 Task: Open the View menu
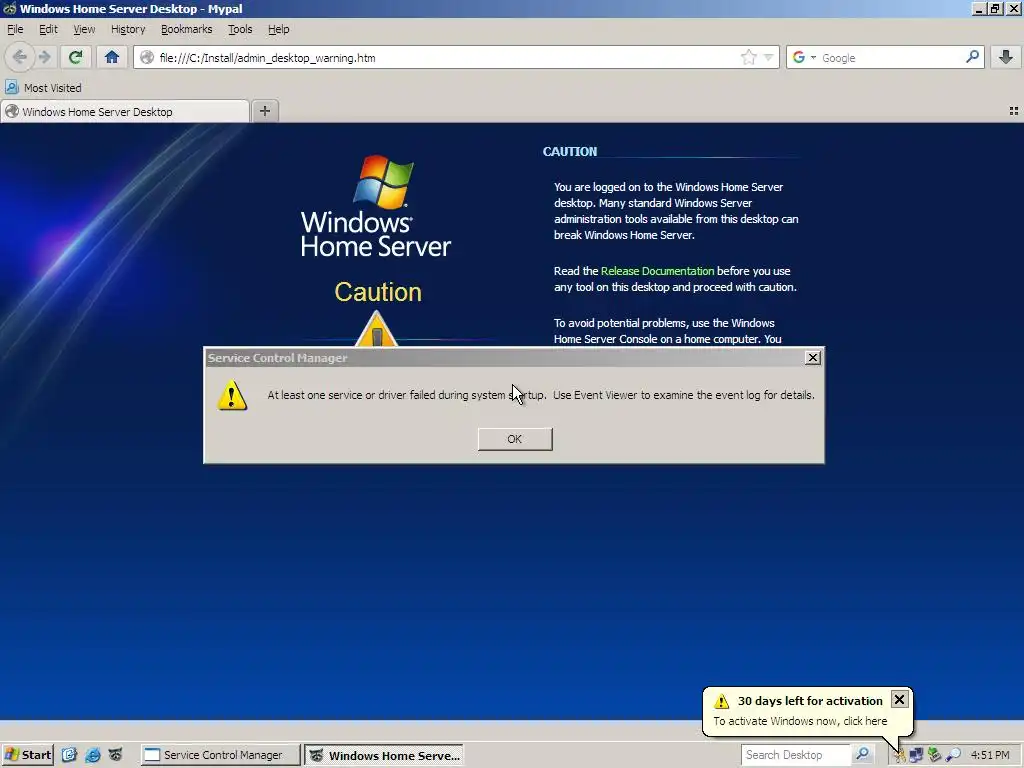(x=84, y=29)
